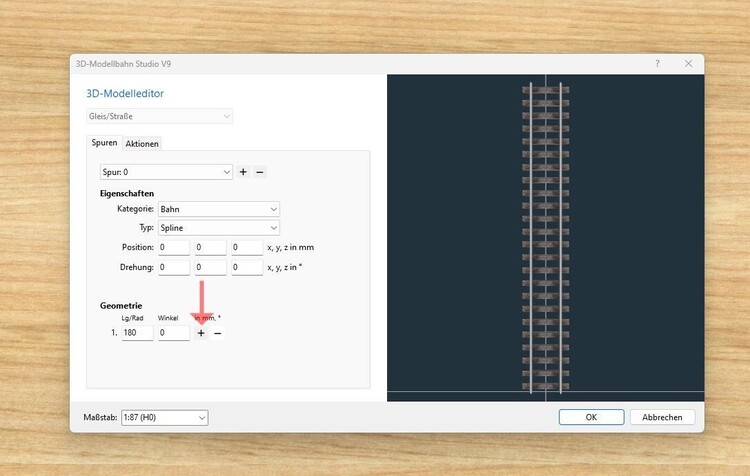Click the 3D-Modelleditor heading

pos(125,93)
